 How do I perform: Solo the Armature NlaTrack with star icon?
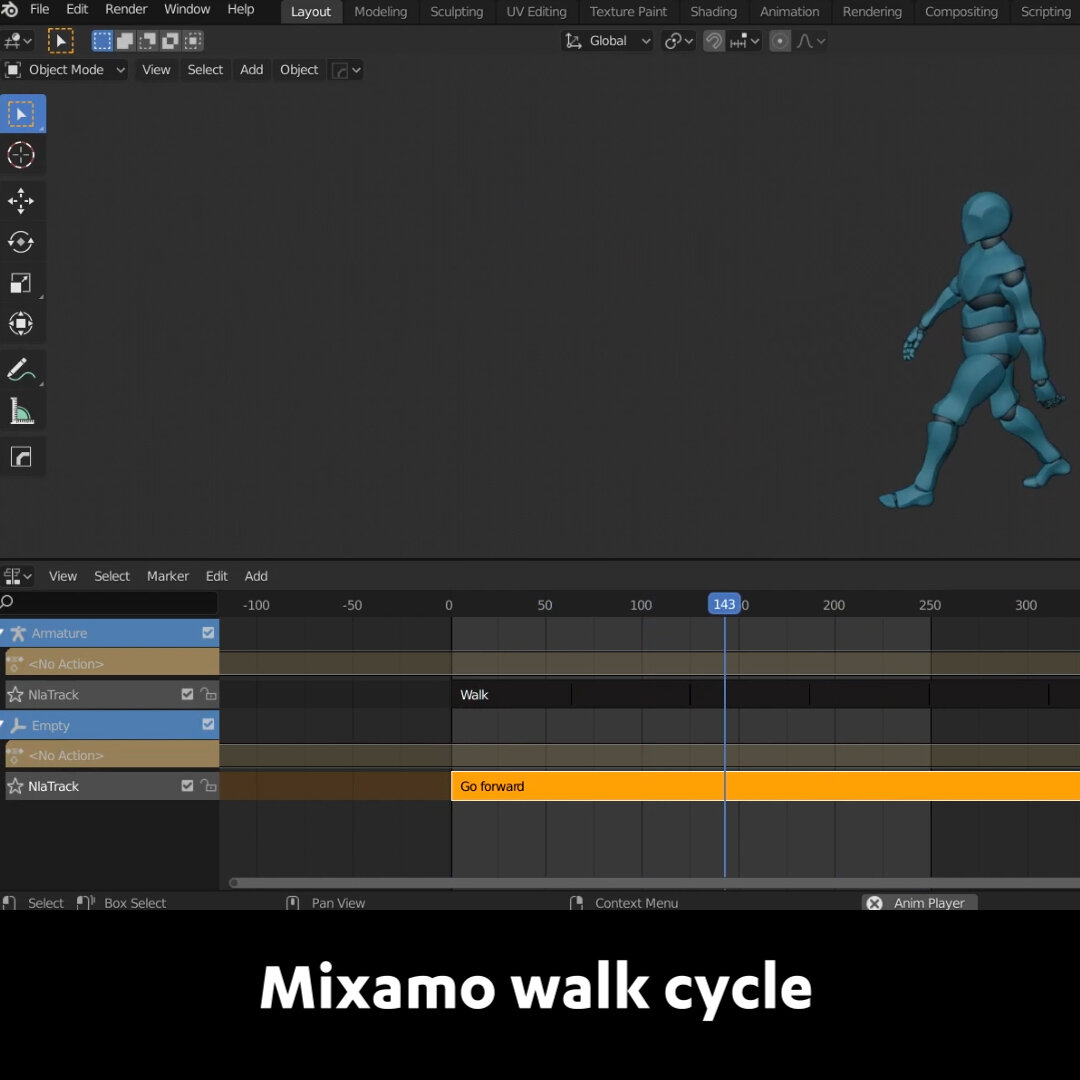15,694
